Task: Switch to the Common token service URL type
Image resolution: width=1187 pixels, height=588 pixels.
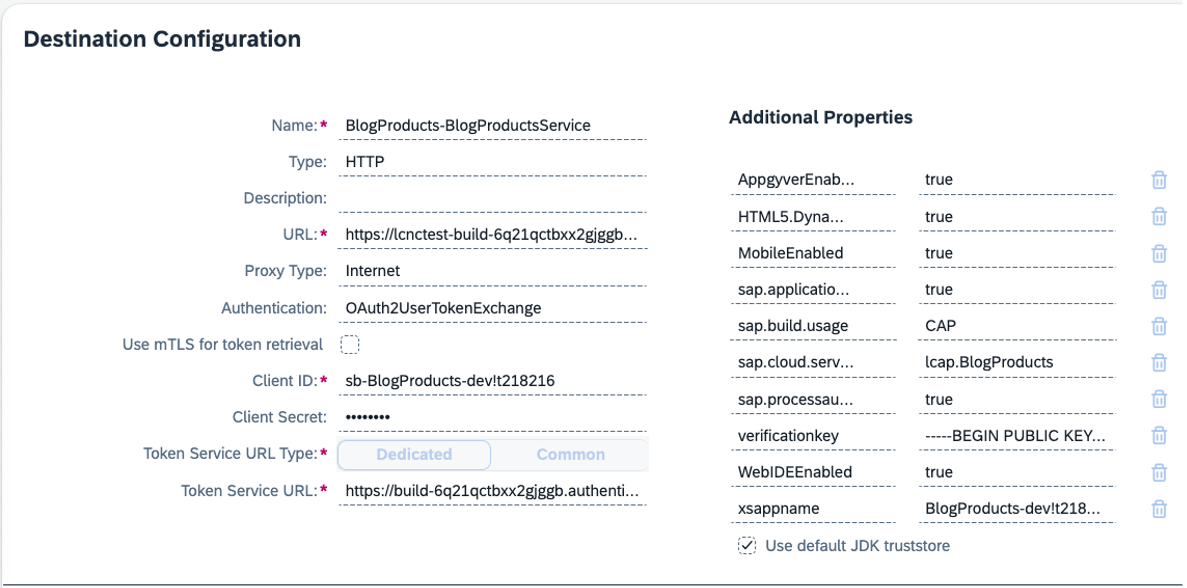Action: pyautogui.click(x=569, y=454)
